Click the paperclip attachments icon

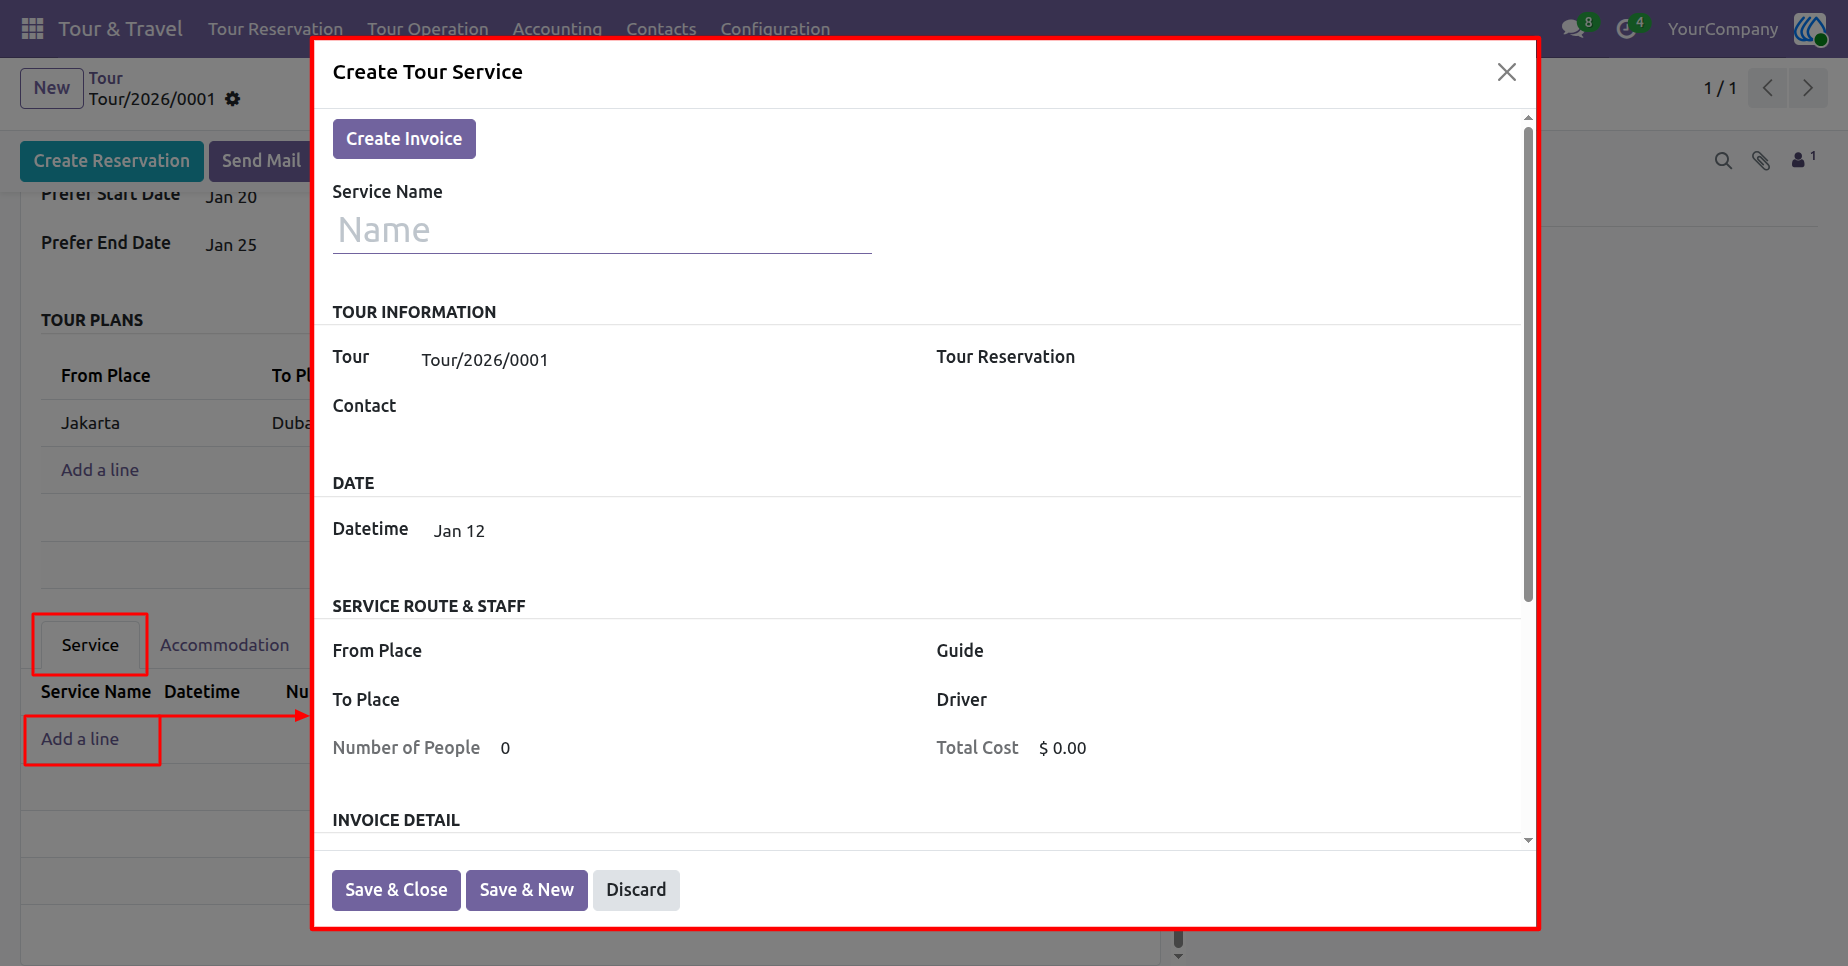(1761, 160)
